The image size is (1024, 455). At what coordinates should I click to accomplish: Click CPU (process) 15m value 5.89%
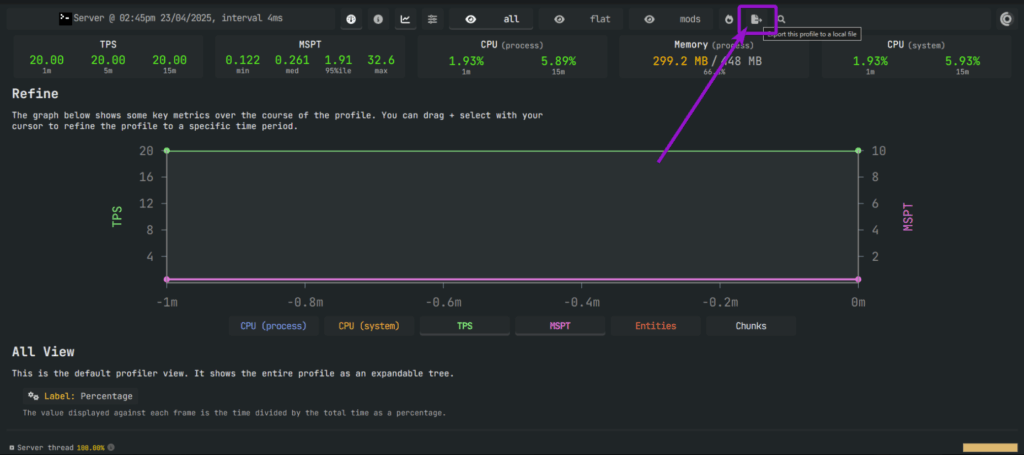pos(558,61)
